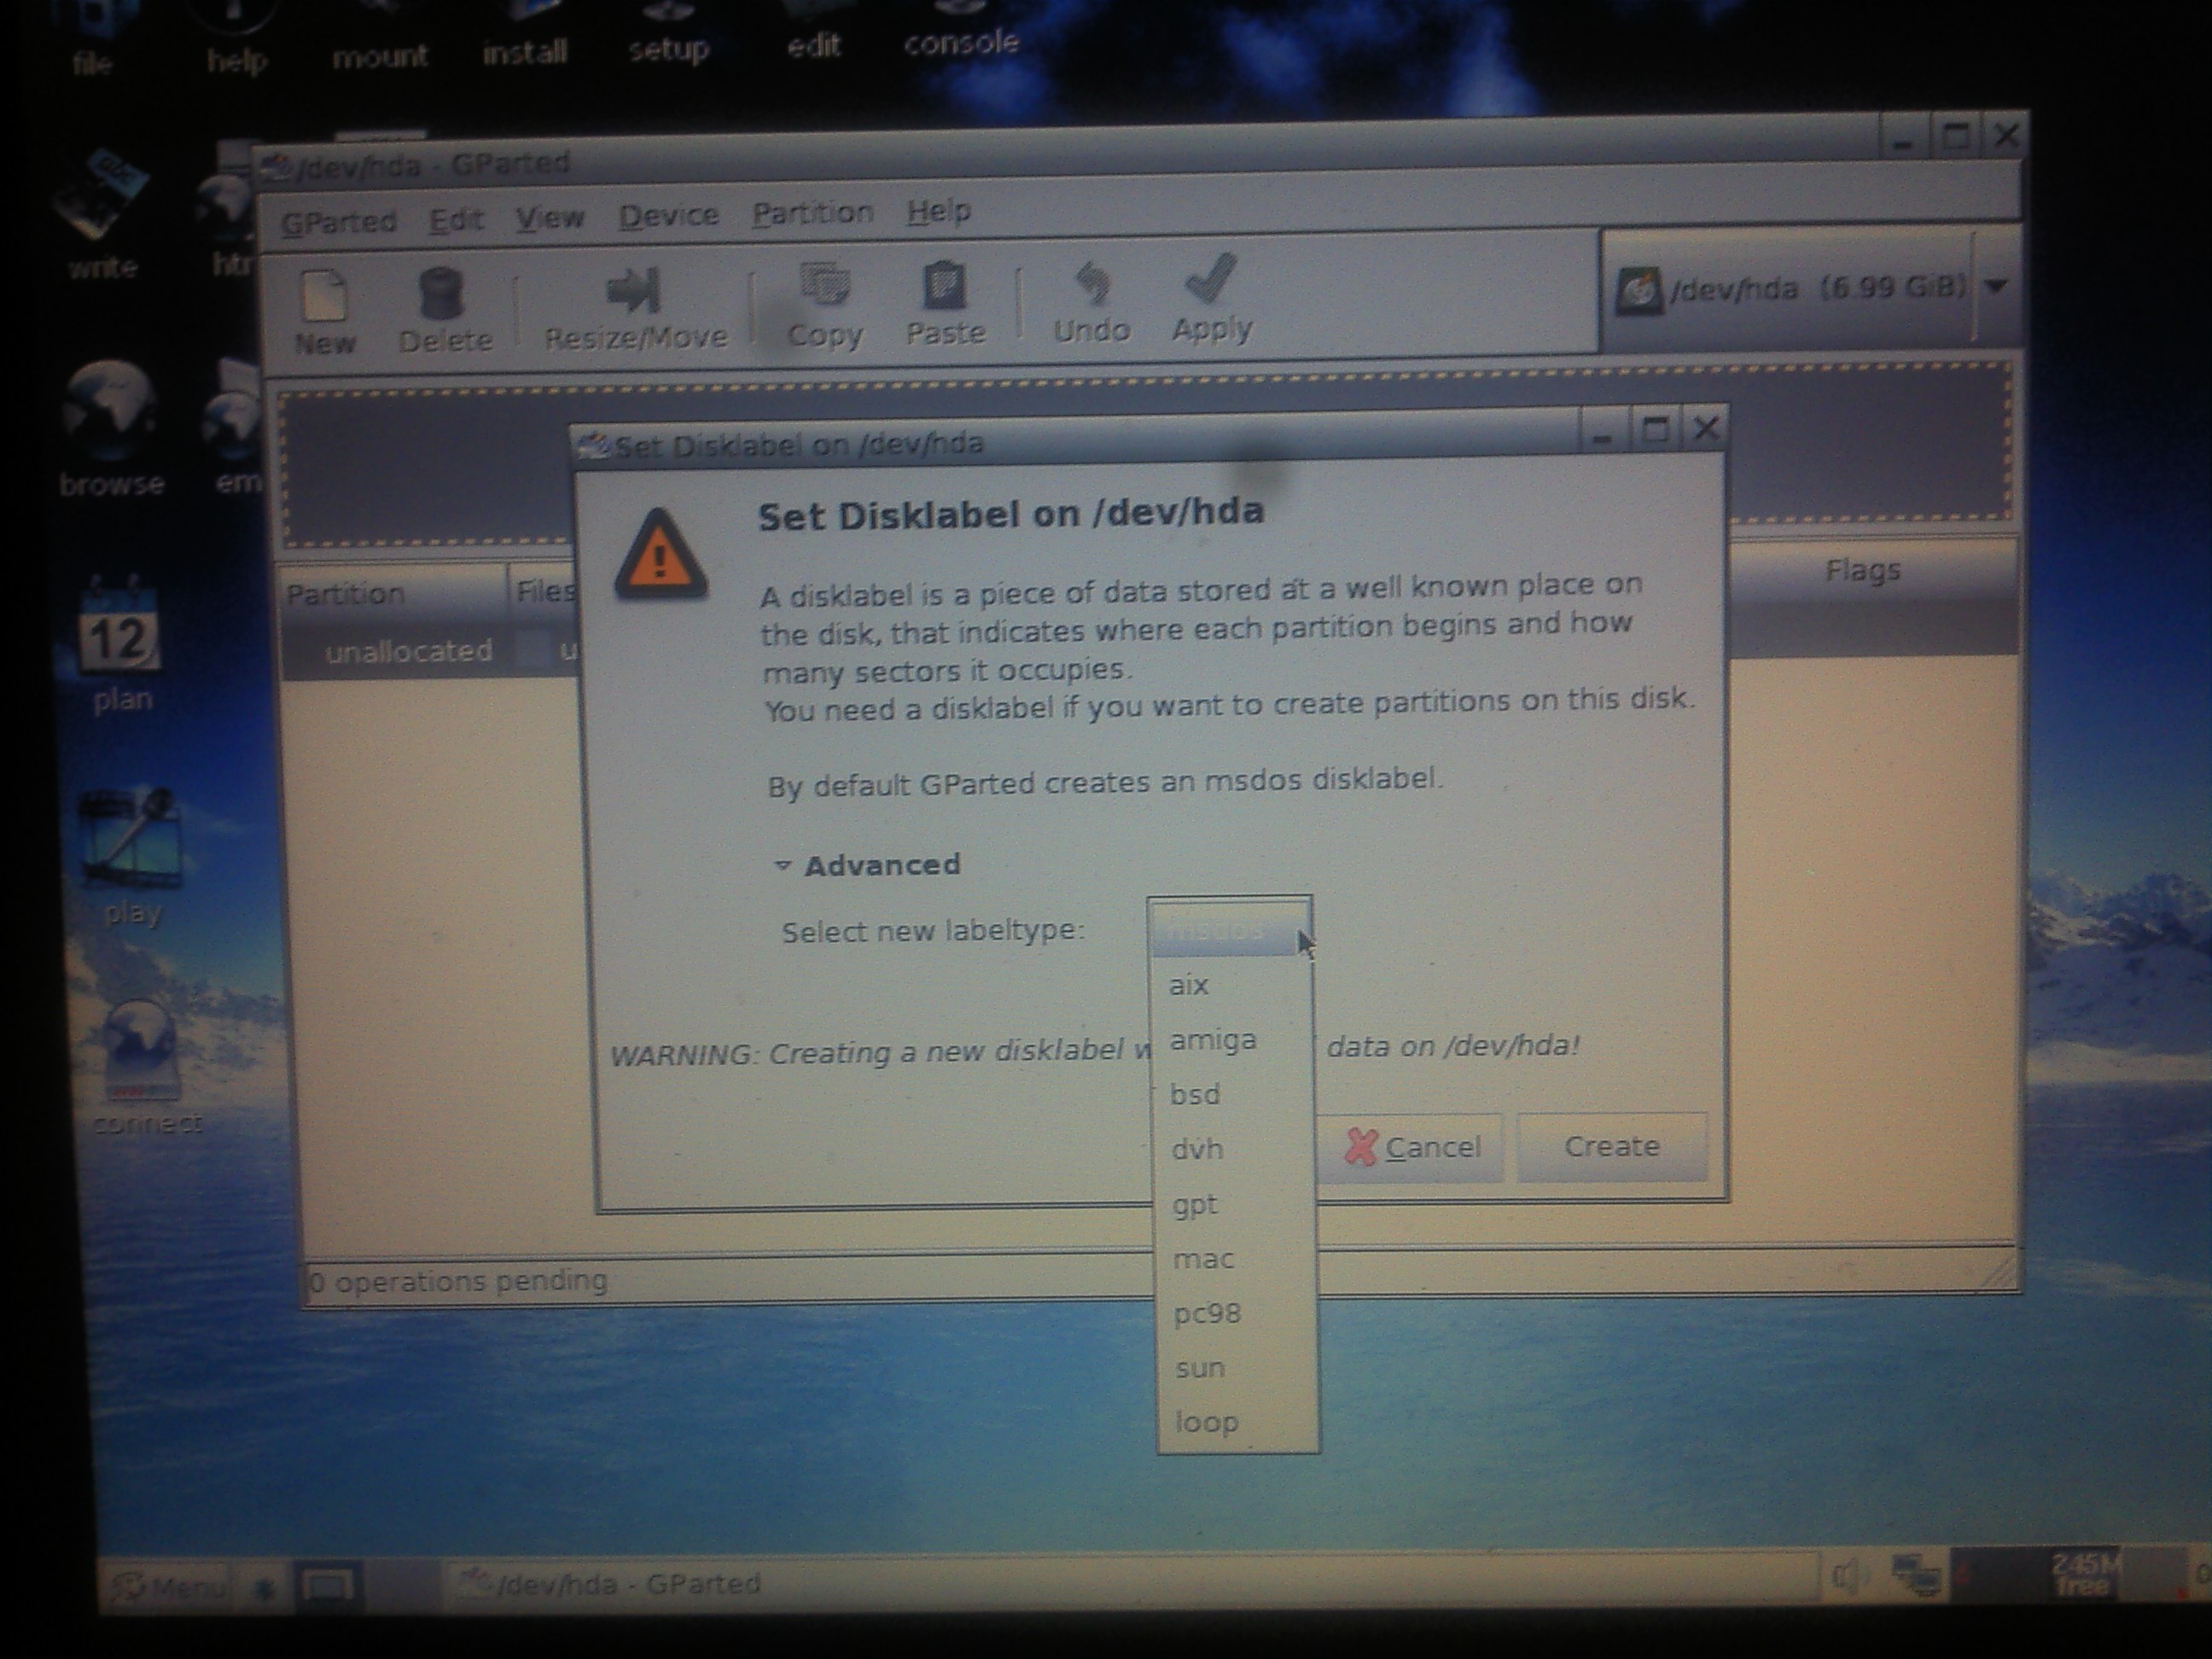
Task: Click the Delete partition toolbar icon
Action: pyautogui.click(x=444, y=311)
